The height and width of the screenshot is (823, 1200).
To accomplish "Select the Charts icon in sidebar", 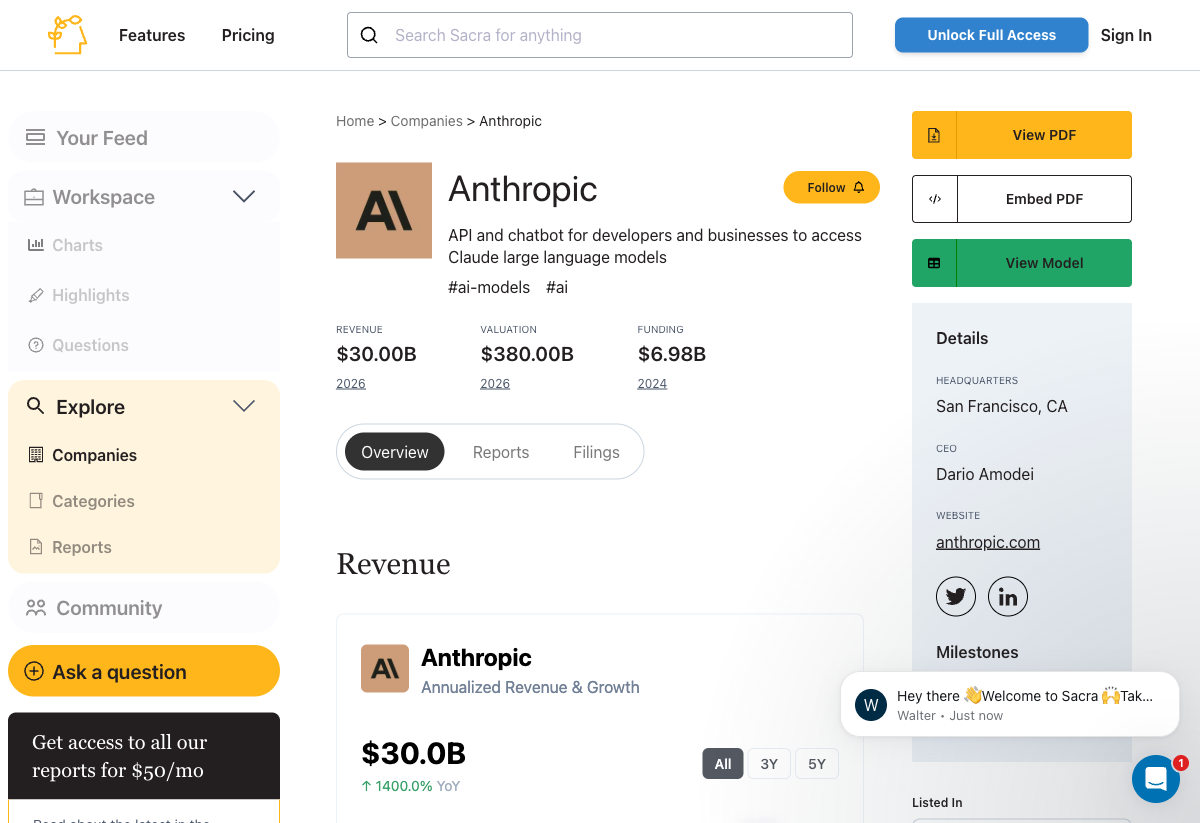I will click(x=36, y=245).
